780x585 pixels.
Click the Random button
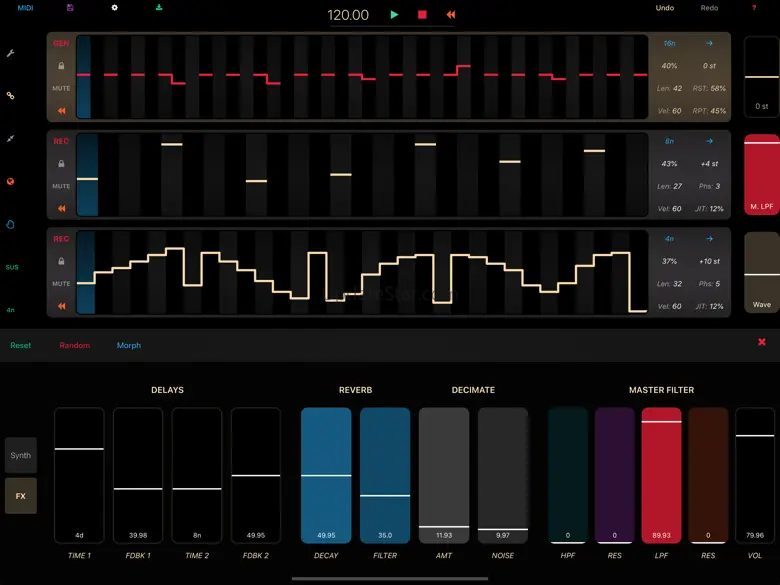[x=74, y=346]
